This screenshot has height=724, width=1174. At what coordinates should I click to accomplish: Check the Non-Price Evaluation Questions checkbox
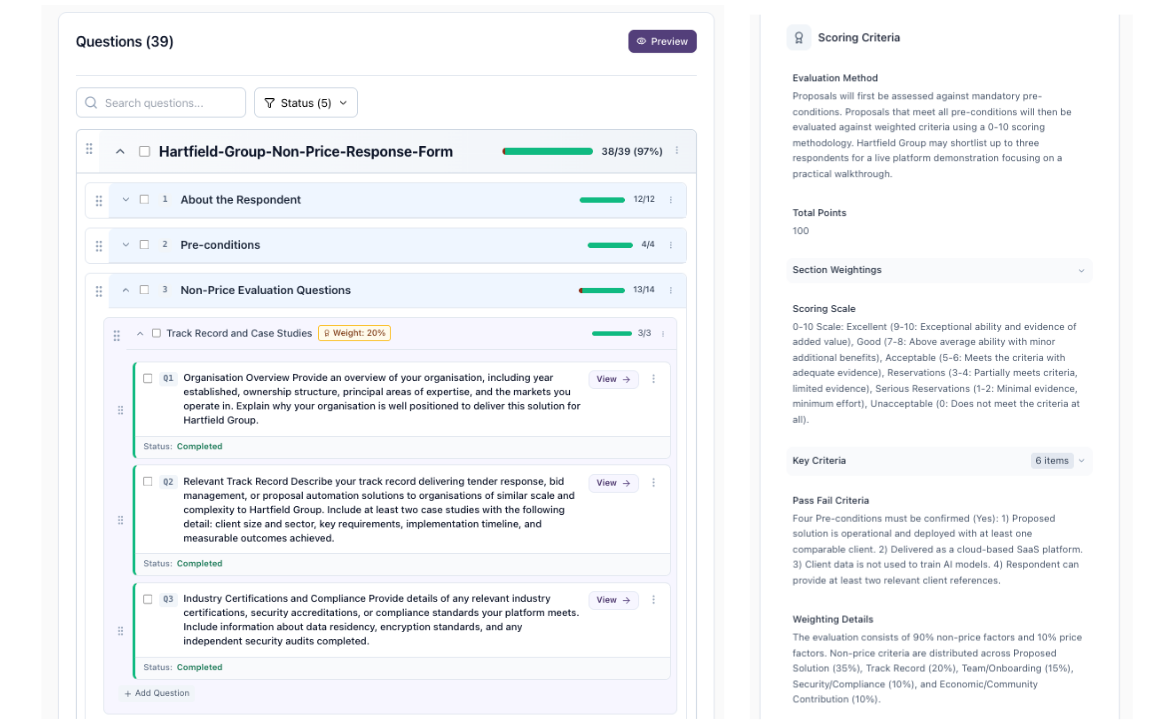145,290
